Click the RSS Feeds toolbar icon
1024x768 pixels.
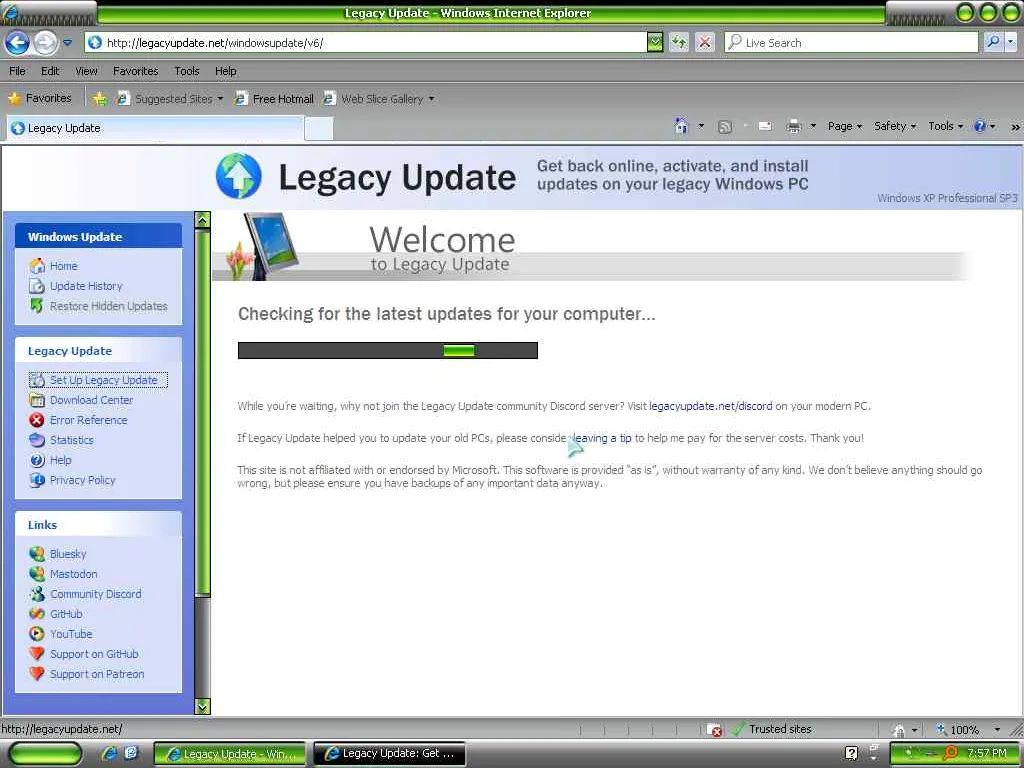coord(724,126)
